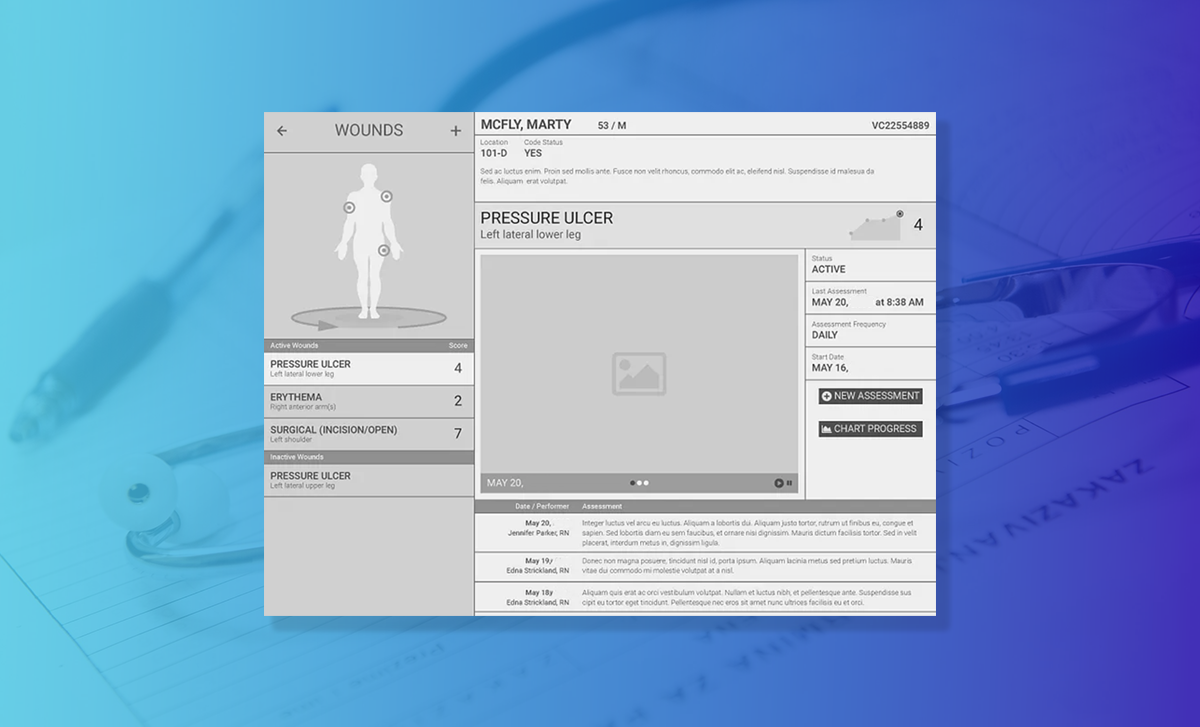Open the May 18 assessment by Edna Strickland
The width and height of the screenshot is (1200, 727).
(705, 597)
